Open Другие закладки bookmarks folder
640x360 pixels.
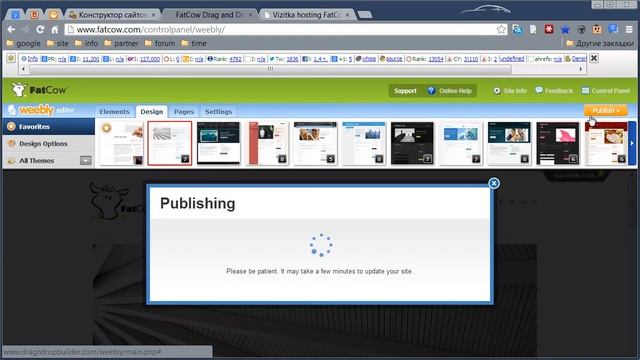(x=600, y=43)
